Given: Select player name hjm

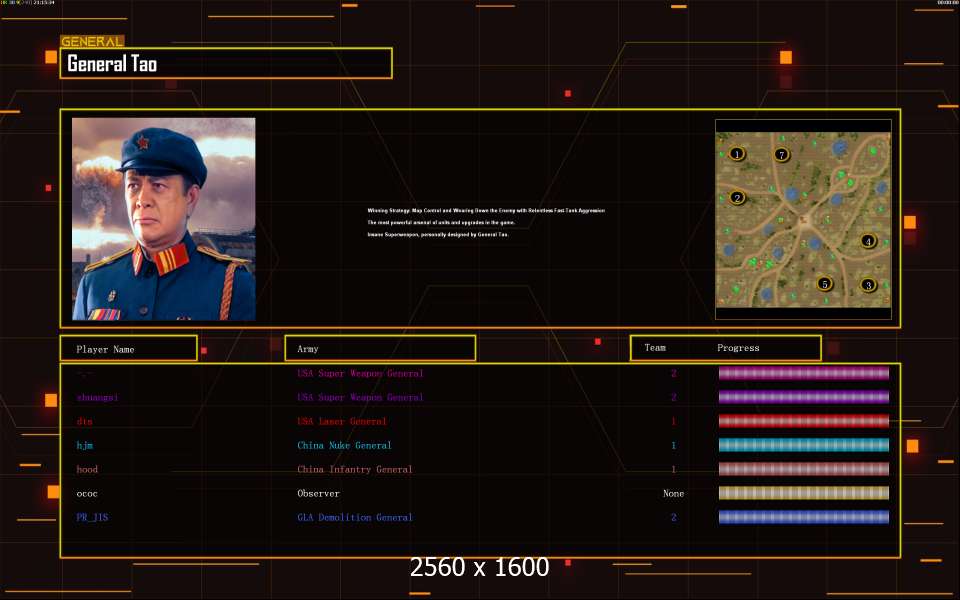Looking at the screenshot, I should click(x=84, y=445).
